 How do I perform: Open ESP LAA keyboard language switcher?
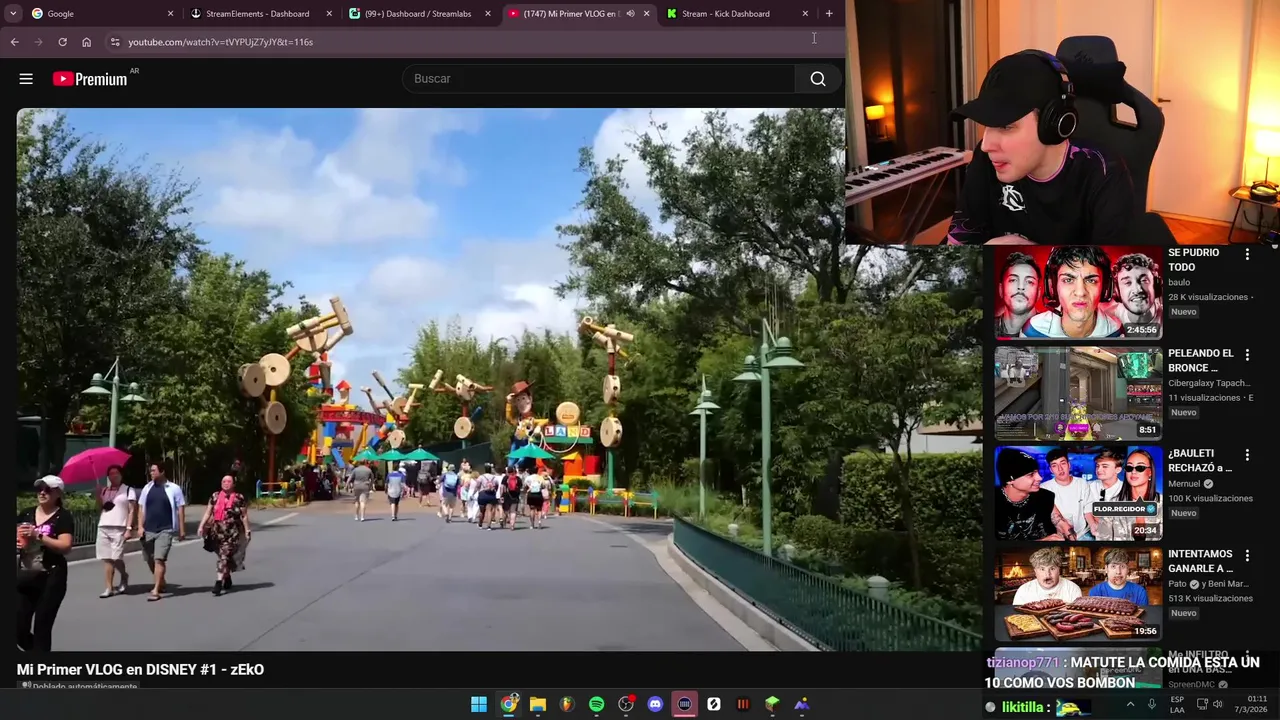click(x=1177, y=705)
